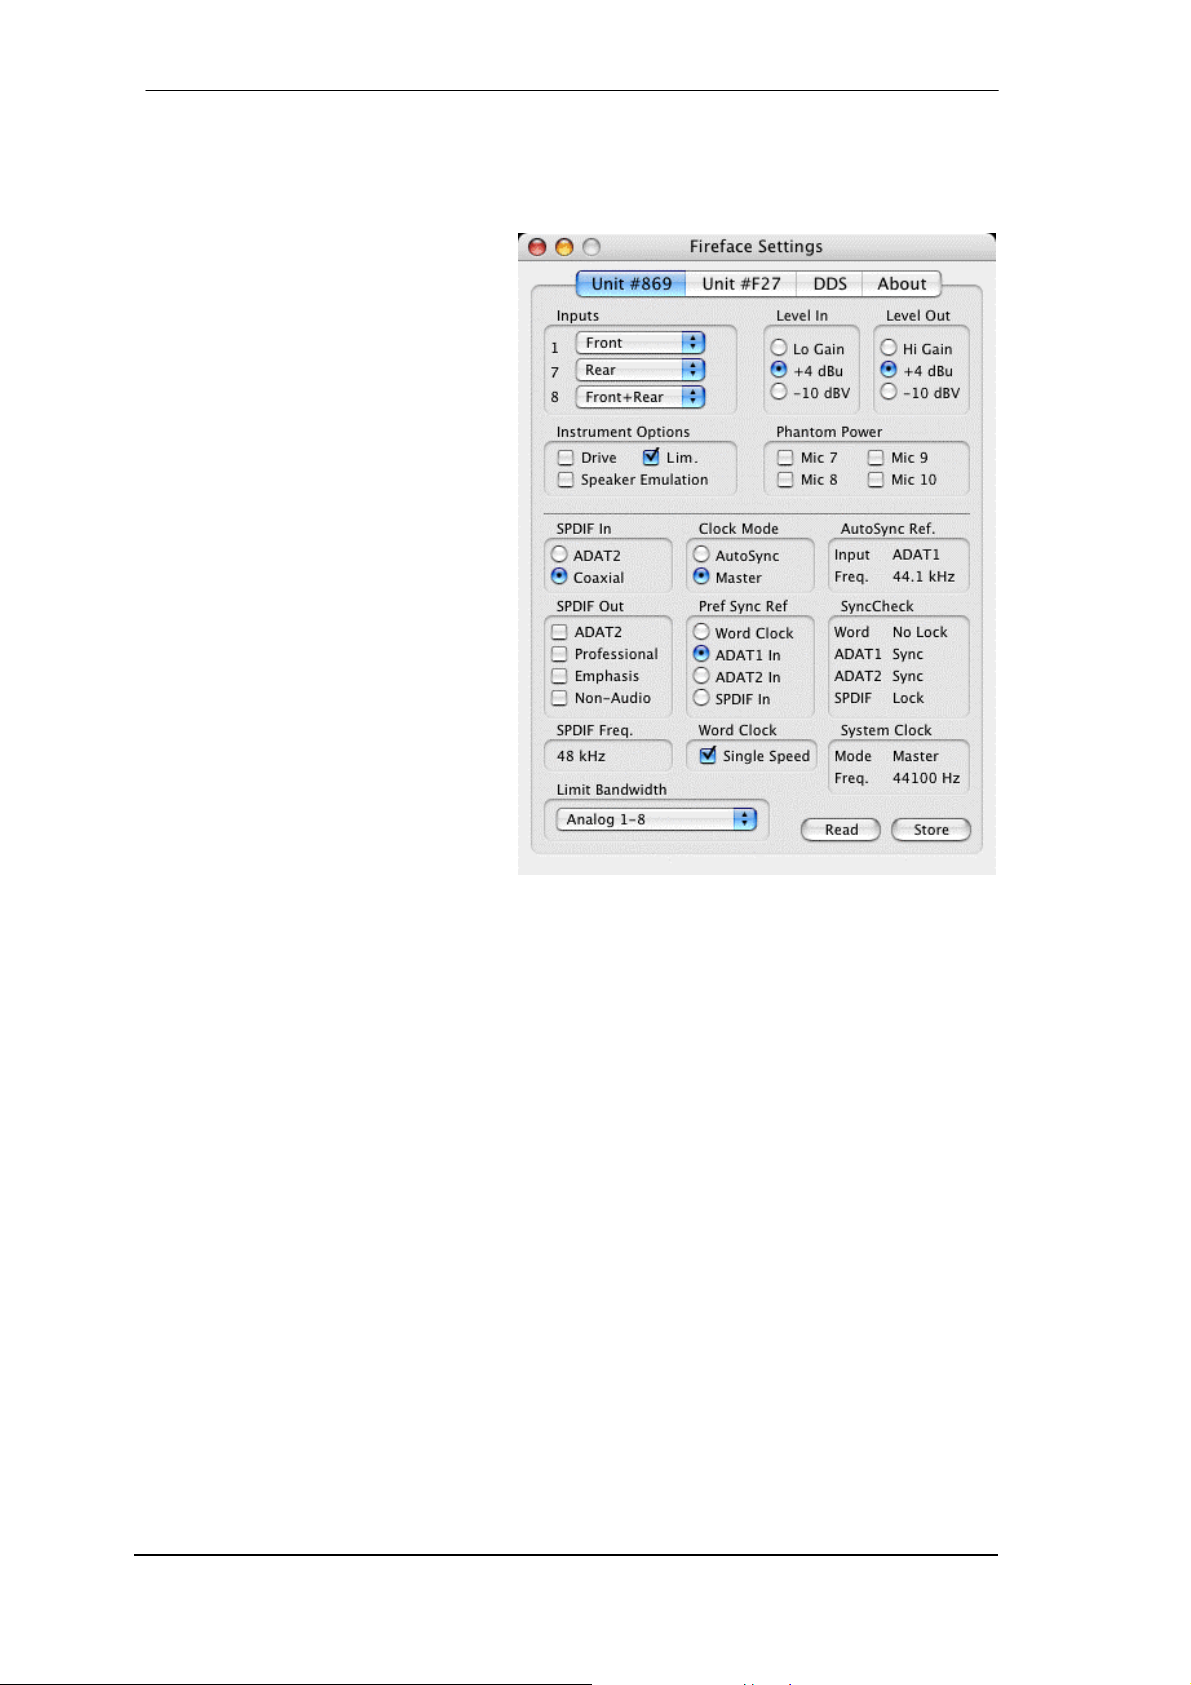Open the Limit Bandwidth Analog 1-8 dropdown
1191x1685 pixels.
click(657, 819)
